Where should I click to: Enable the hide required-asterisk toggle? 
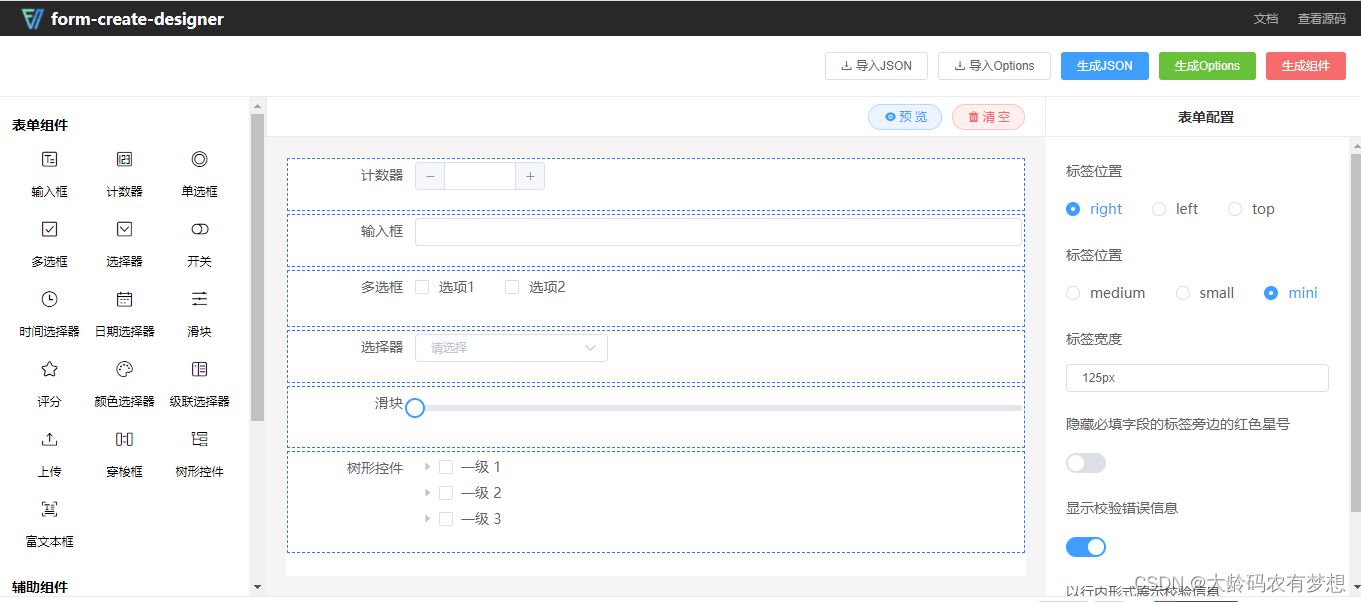pyautogui.click(x=1086, y=462)
